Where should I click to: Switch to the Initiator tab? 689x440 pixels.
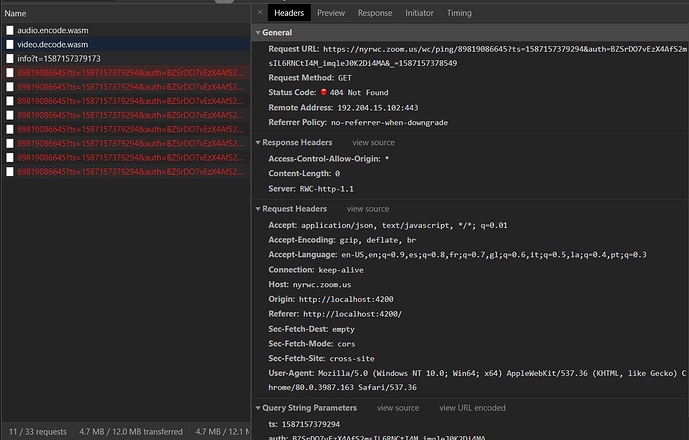coord(419,13)
